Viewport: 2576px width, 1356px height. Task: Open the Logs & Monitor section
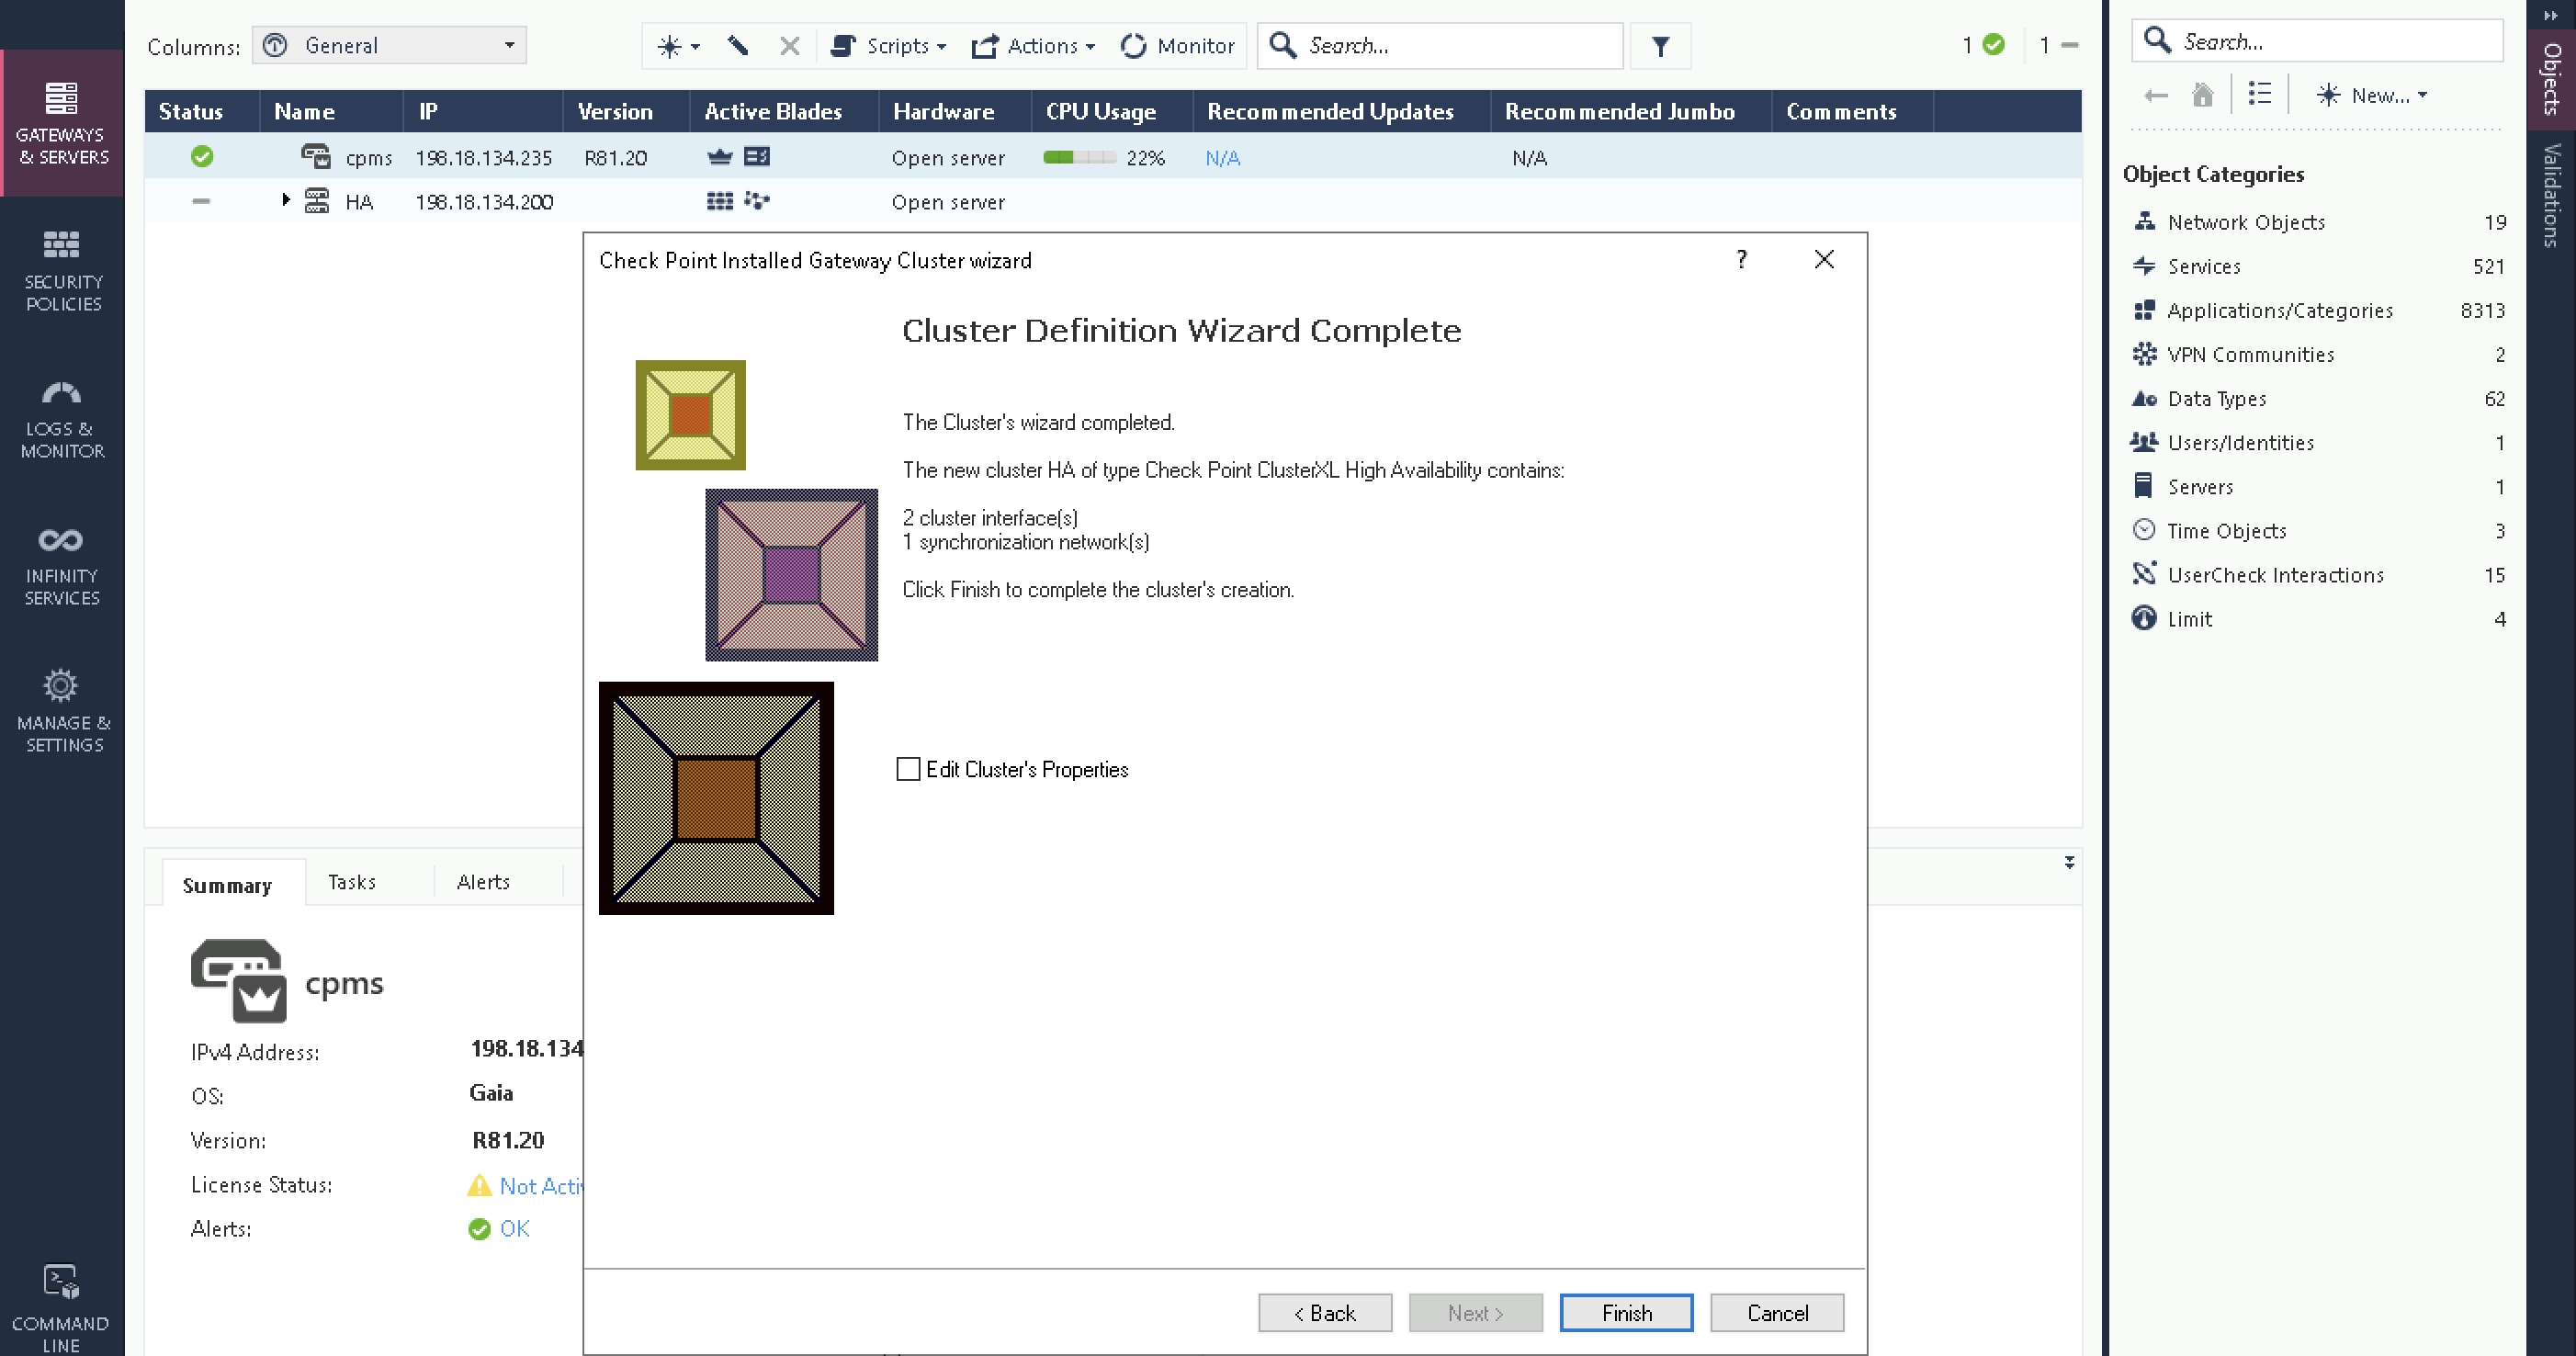pyautogui.click(x=62, y=418)
